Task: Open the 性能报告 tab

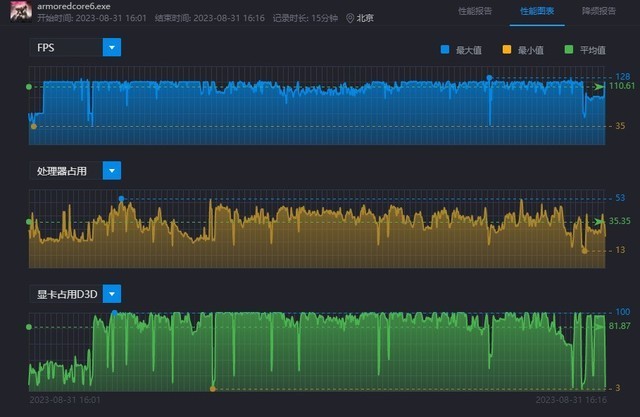Action: pyautogui.click(x=475, y=11)
